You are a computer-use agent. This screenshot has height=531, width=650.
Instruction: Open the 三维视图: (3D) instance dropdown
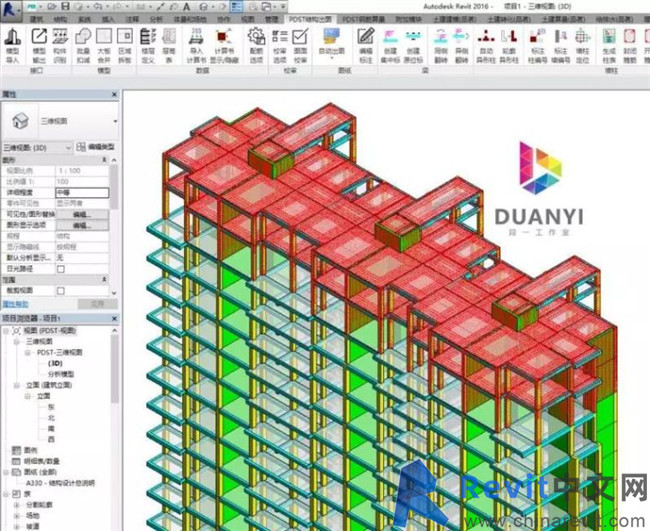(x=68, y=148)
